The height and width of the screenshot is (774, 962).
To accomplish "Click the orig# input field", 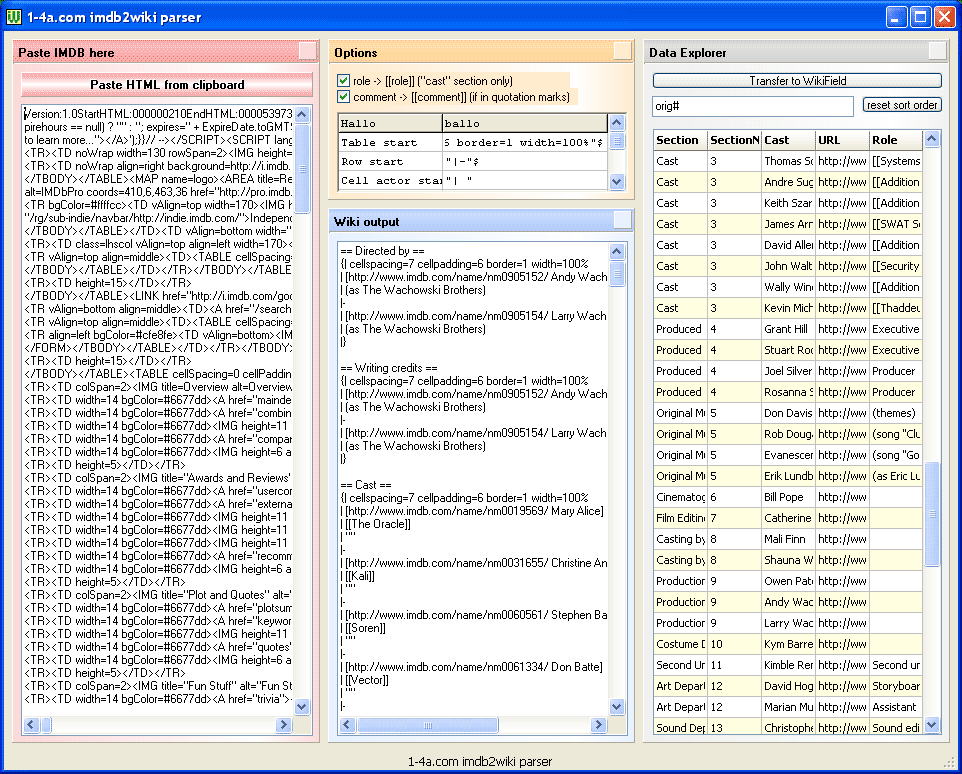I will point(753,106).
